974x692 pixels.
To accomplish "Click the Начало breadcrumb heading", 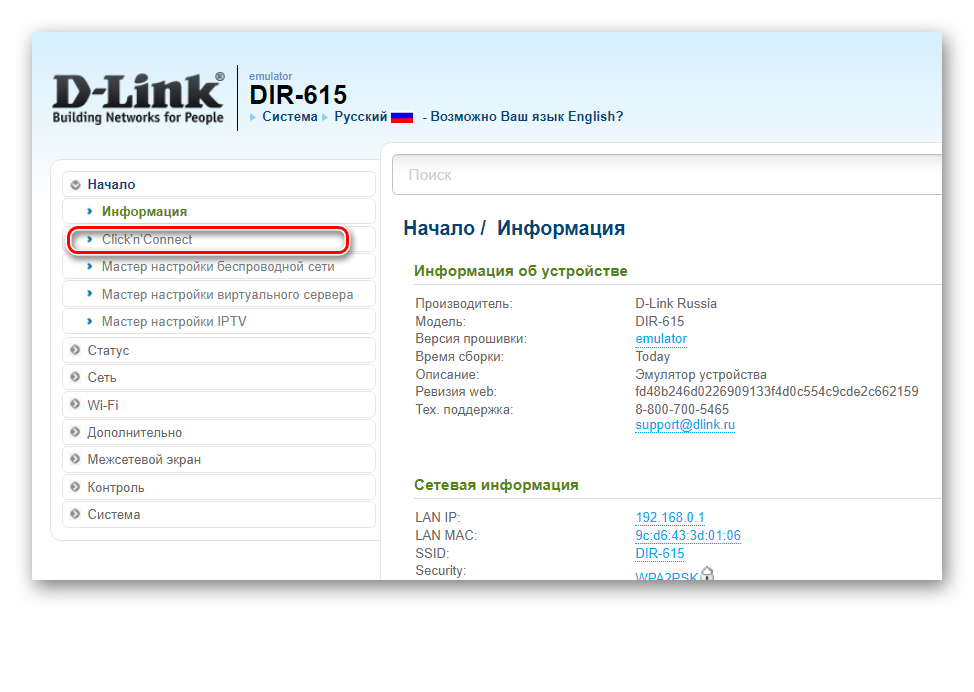I will [x=439, y=228].
